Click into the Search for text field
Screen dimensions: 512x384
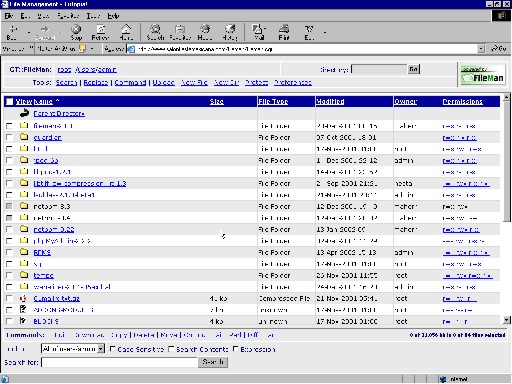pos(119,362)
